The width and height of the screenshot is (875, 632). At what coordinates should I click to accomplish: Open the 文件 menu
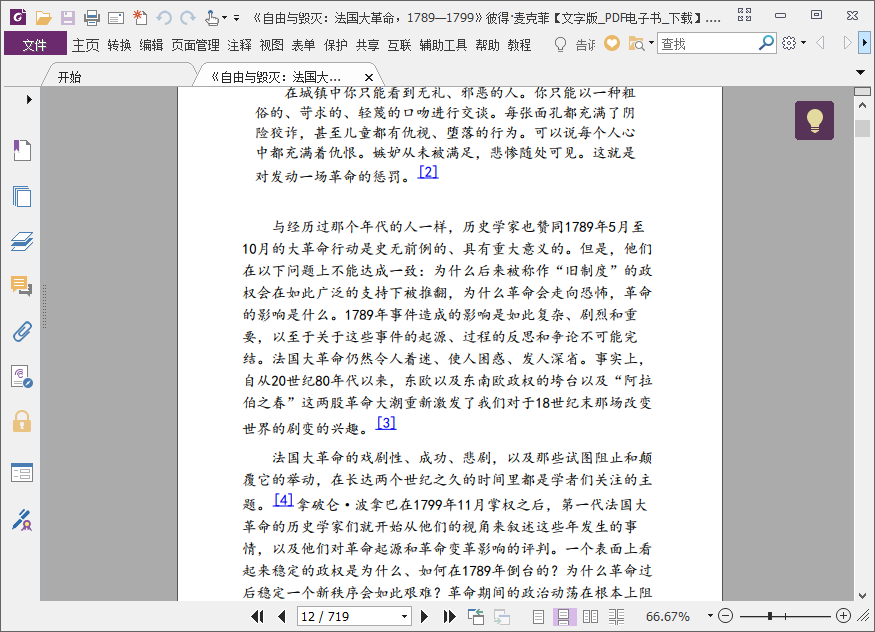click(x=35, y=44)
